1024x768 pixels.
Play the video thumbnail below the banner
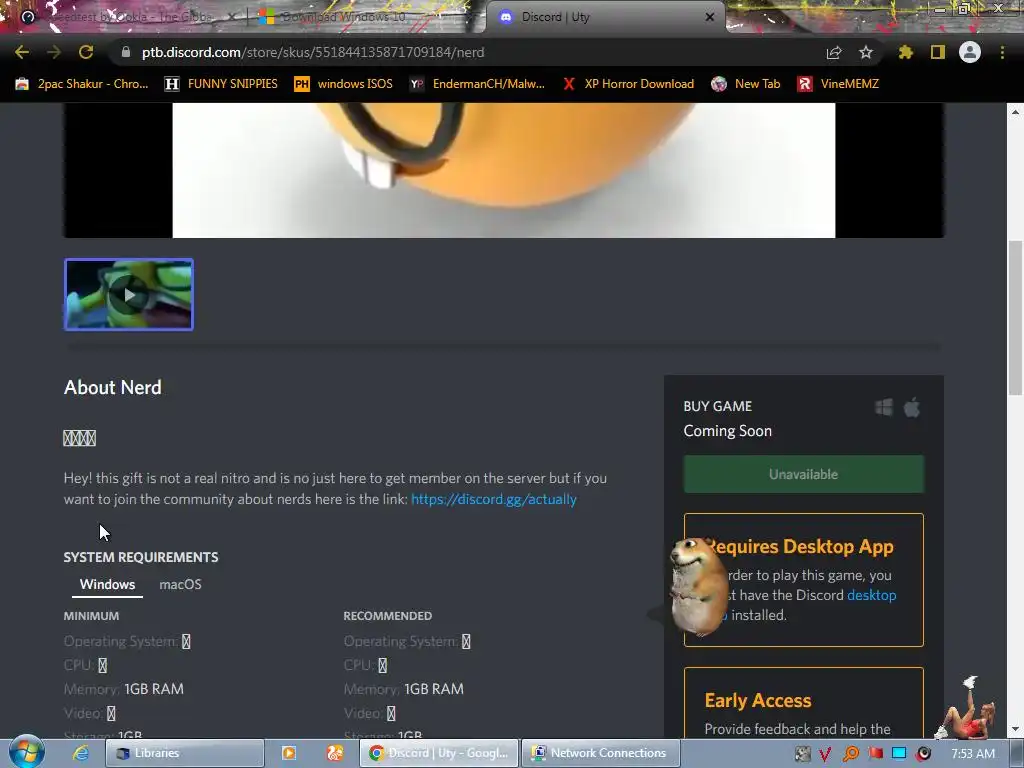[129, 295]
